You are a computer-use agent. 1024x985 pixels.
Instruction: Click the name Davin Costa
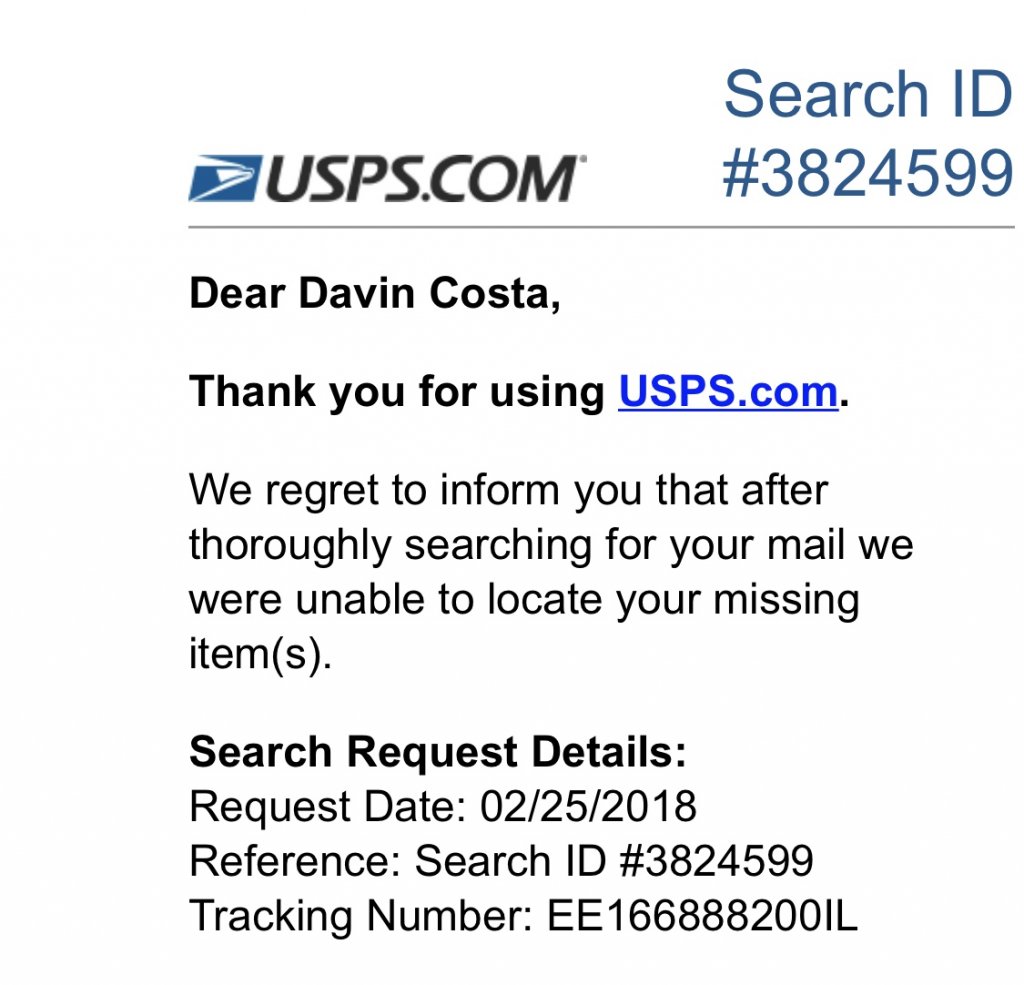[426, 293]
